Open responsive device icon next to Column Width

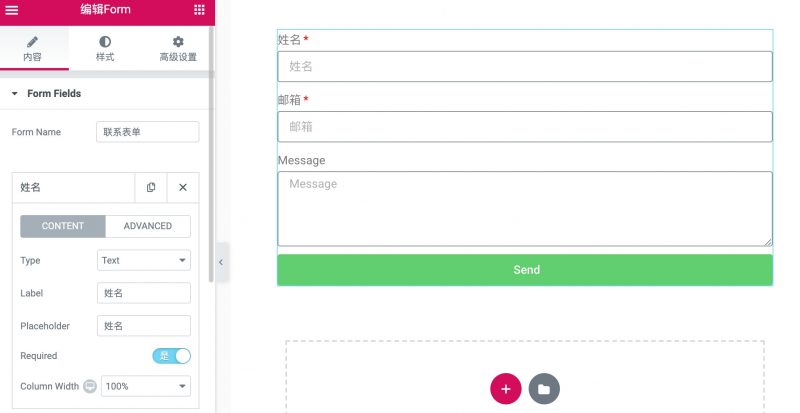pos(90,386)
